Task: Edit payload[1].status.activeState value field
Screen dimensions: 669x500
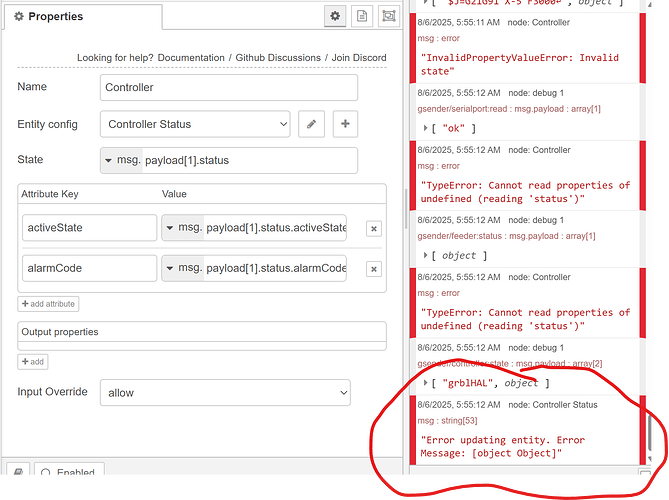Action: 275,227
